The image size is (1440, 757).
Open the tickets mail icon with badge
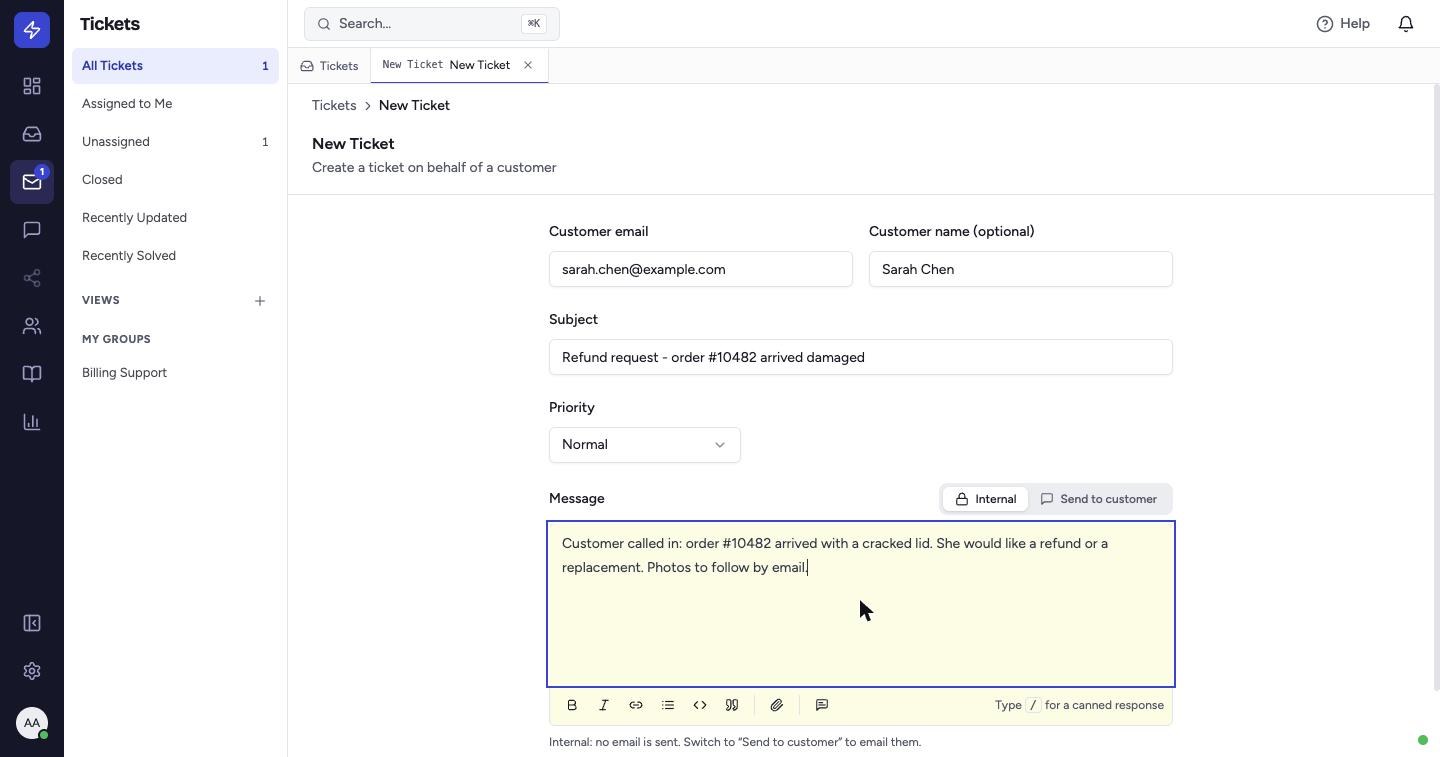(32, 182)
